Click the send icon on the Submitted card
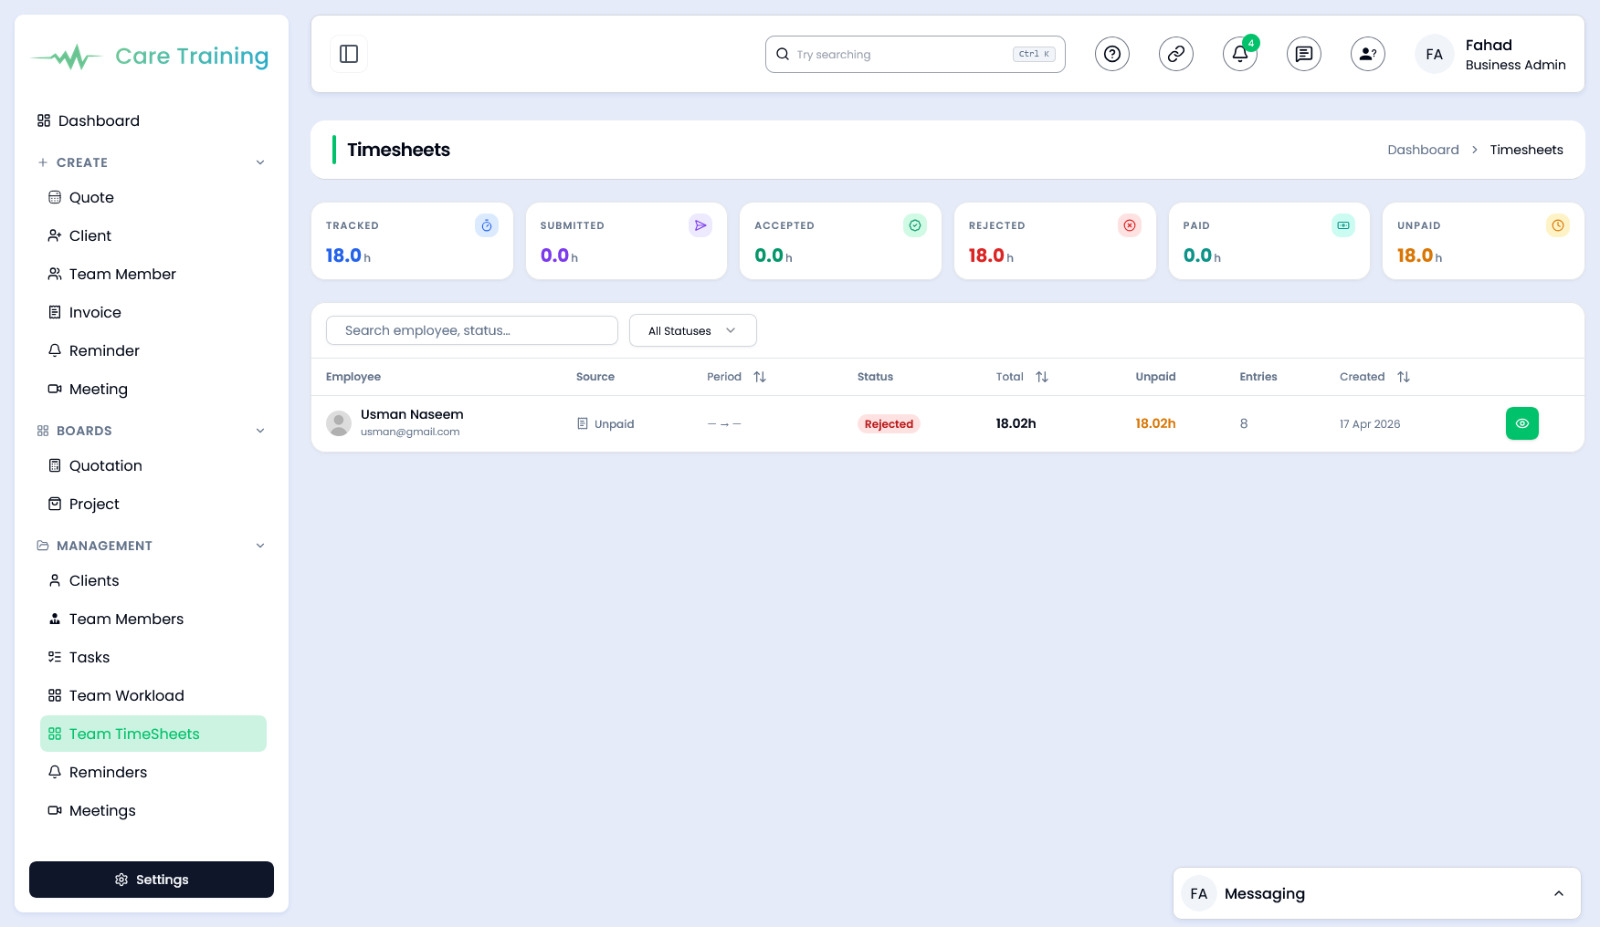1600x927 pixels. [x=701, y=225]
